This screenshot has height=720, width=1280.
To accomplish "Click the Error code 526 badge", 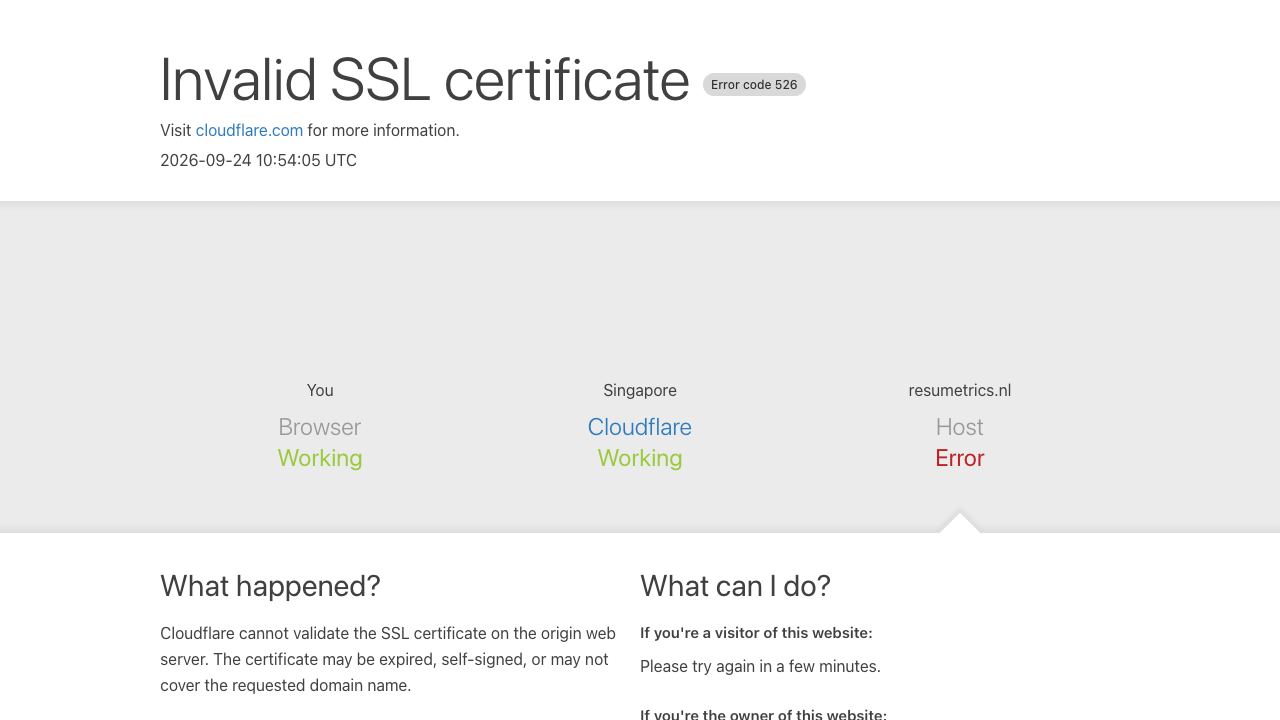I will 754,85.
